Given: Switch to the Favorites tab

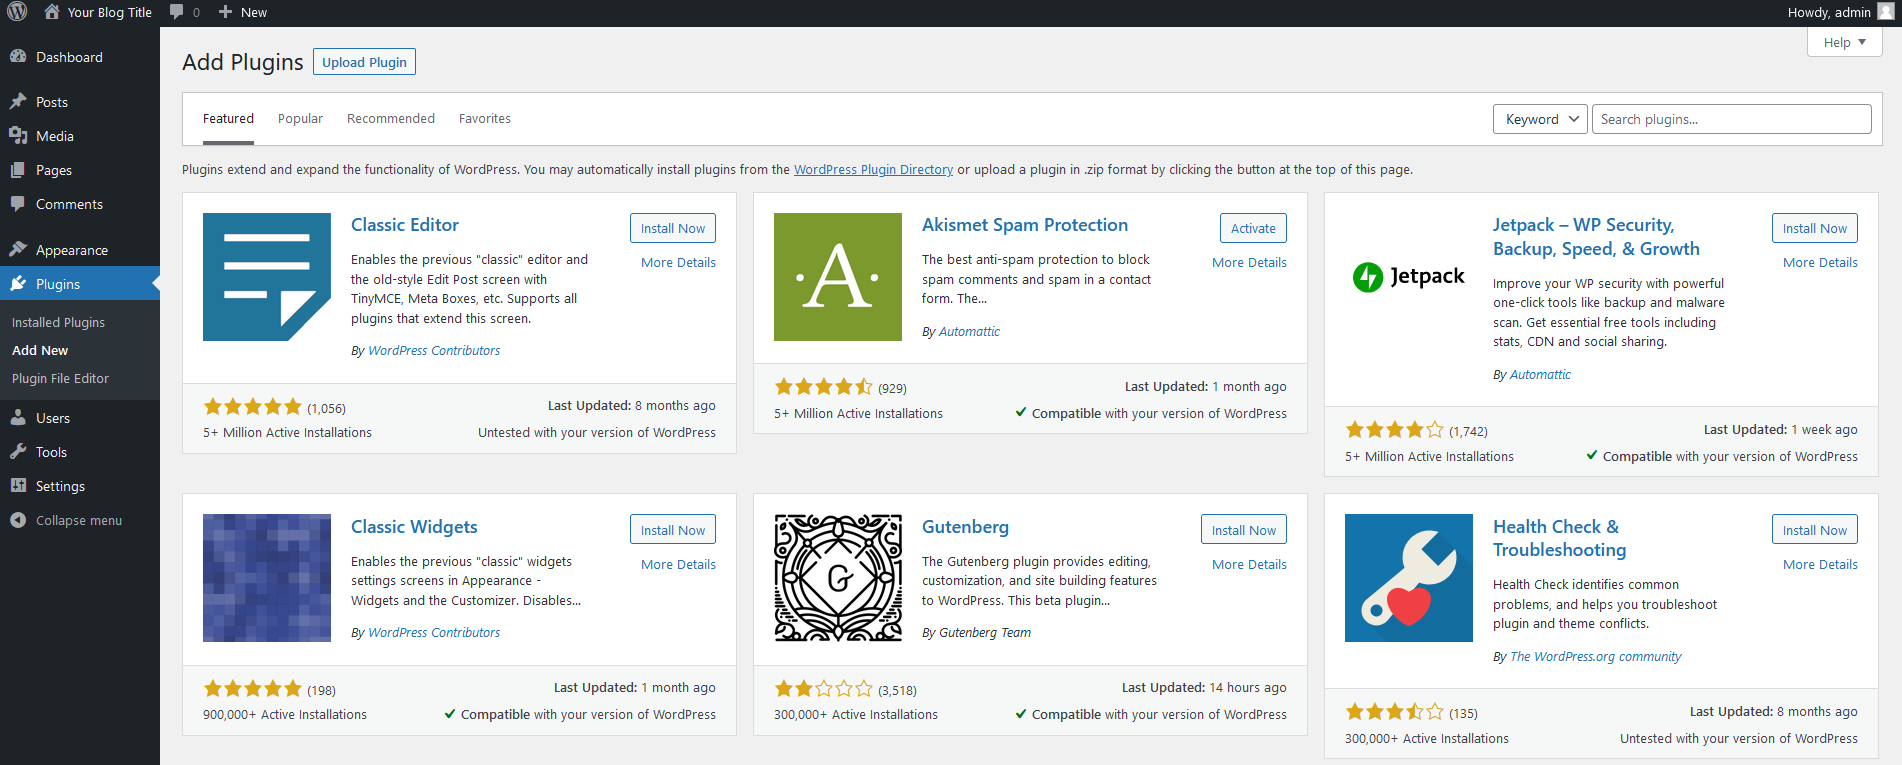Looking at the screenshot, I should pyautogui.click(x=485, y=118).
